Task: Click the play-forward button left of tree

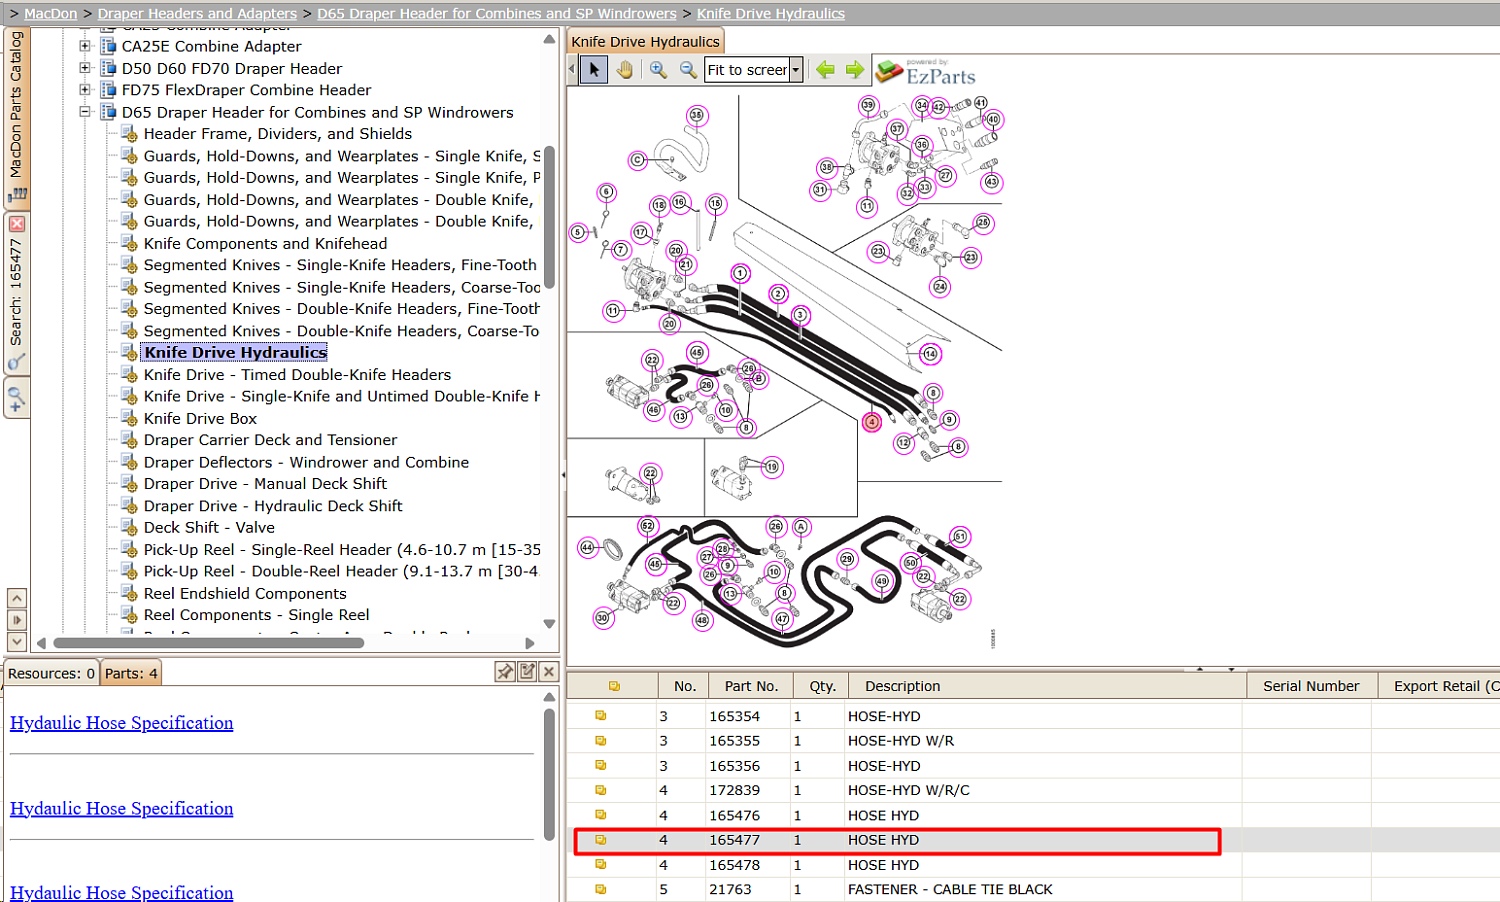Action: [x=17, y=620]
